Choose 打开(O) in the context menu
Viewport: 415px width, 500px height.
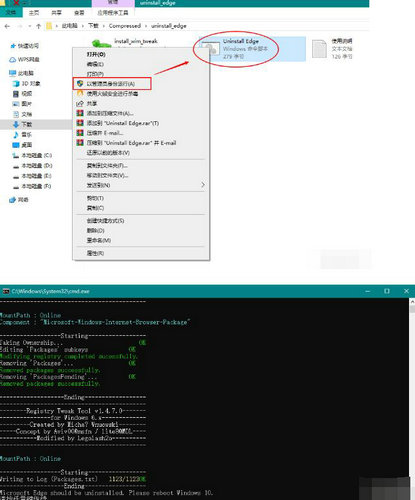pyautogui.click(x=141, y=54)
